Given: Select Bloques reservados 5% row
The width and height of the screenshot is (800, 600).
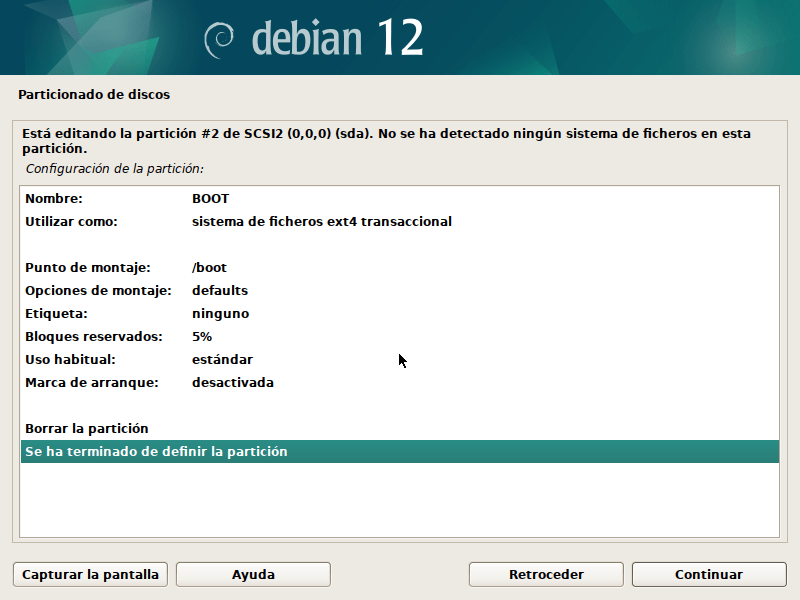Looking at the screenshot, I should click(x=400, y=336).
